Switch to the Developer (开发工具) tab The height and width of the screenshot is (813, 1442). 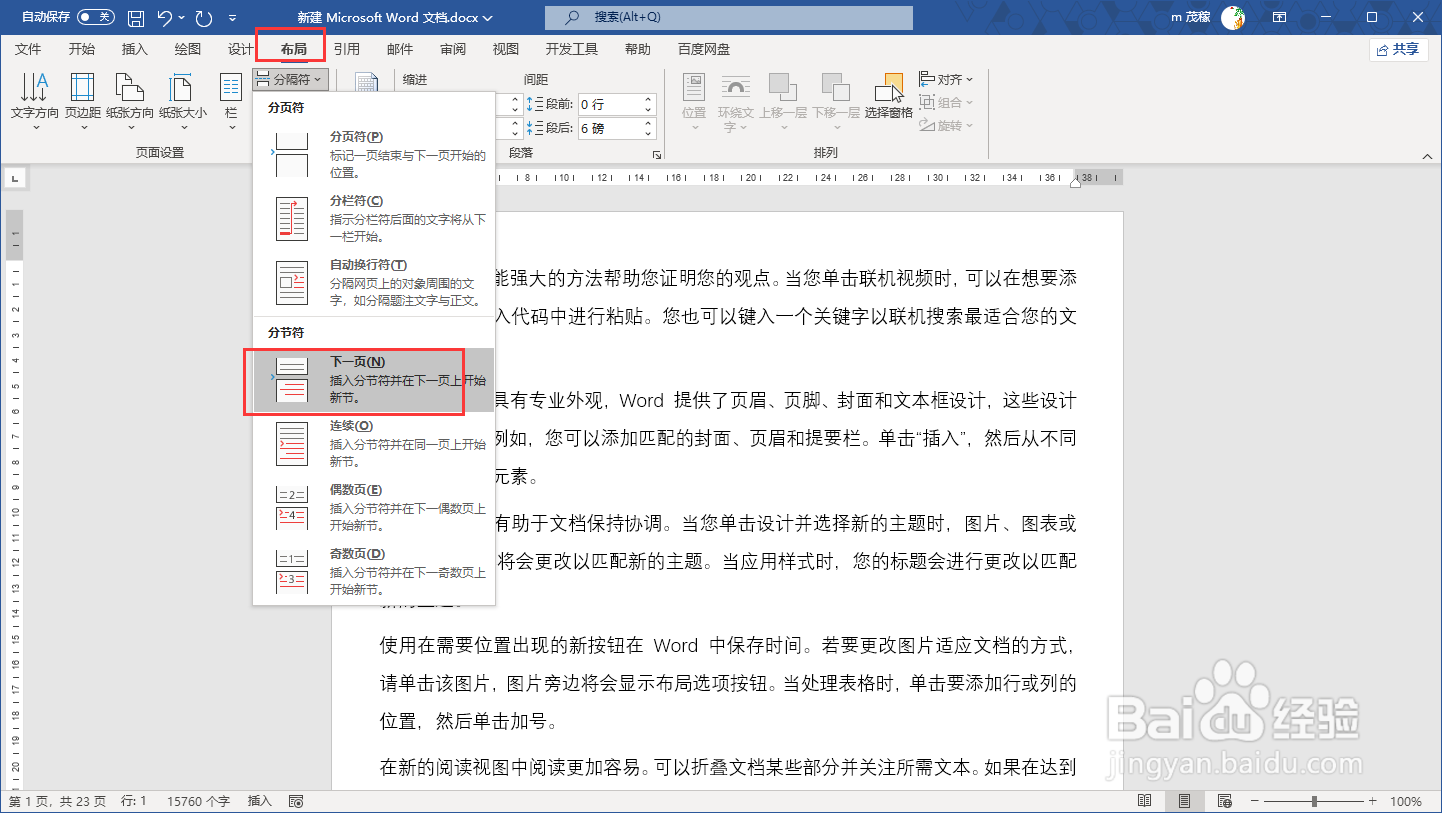[572, 49]
